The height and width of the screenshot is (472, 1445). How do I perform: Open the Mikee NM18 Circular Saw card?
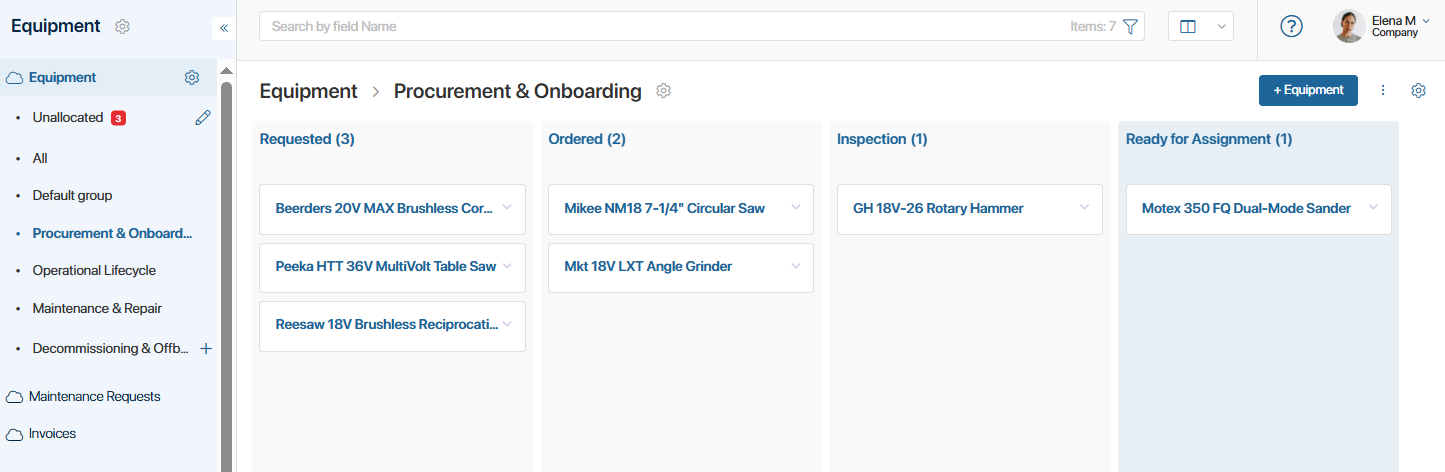[681, 209]
